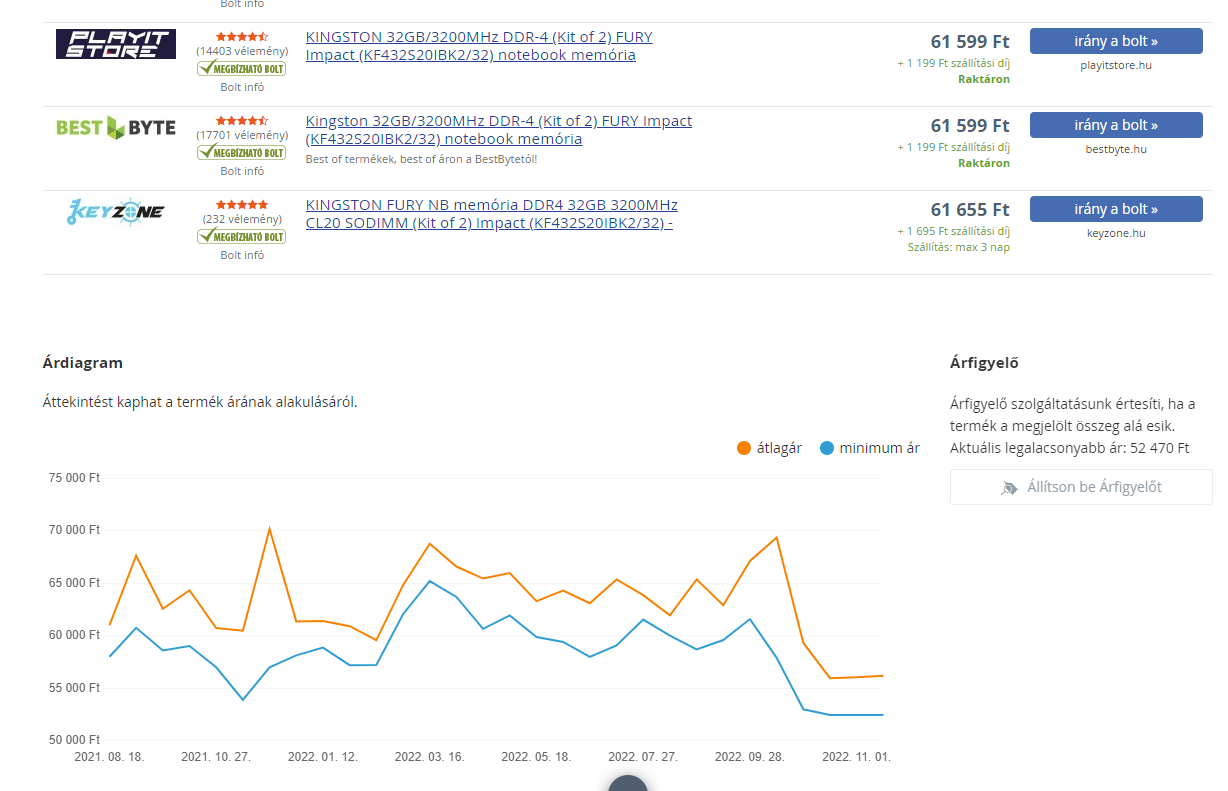Click the 2022. 03. 16. axis label
This screenshot has width=1228, height=791.
coord(430,757)
